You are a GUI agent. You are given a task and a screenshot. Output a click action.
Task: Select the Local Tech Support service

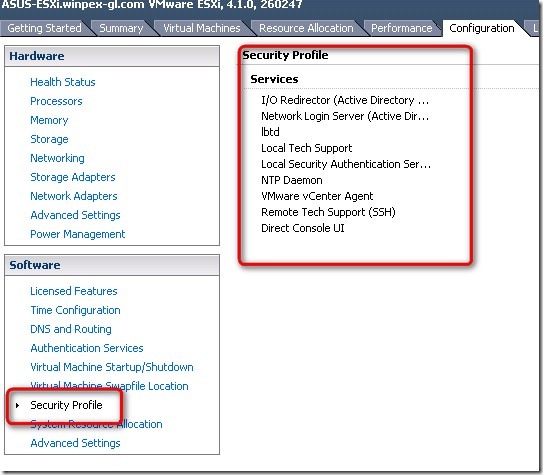[306, 148]
